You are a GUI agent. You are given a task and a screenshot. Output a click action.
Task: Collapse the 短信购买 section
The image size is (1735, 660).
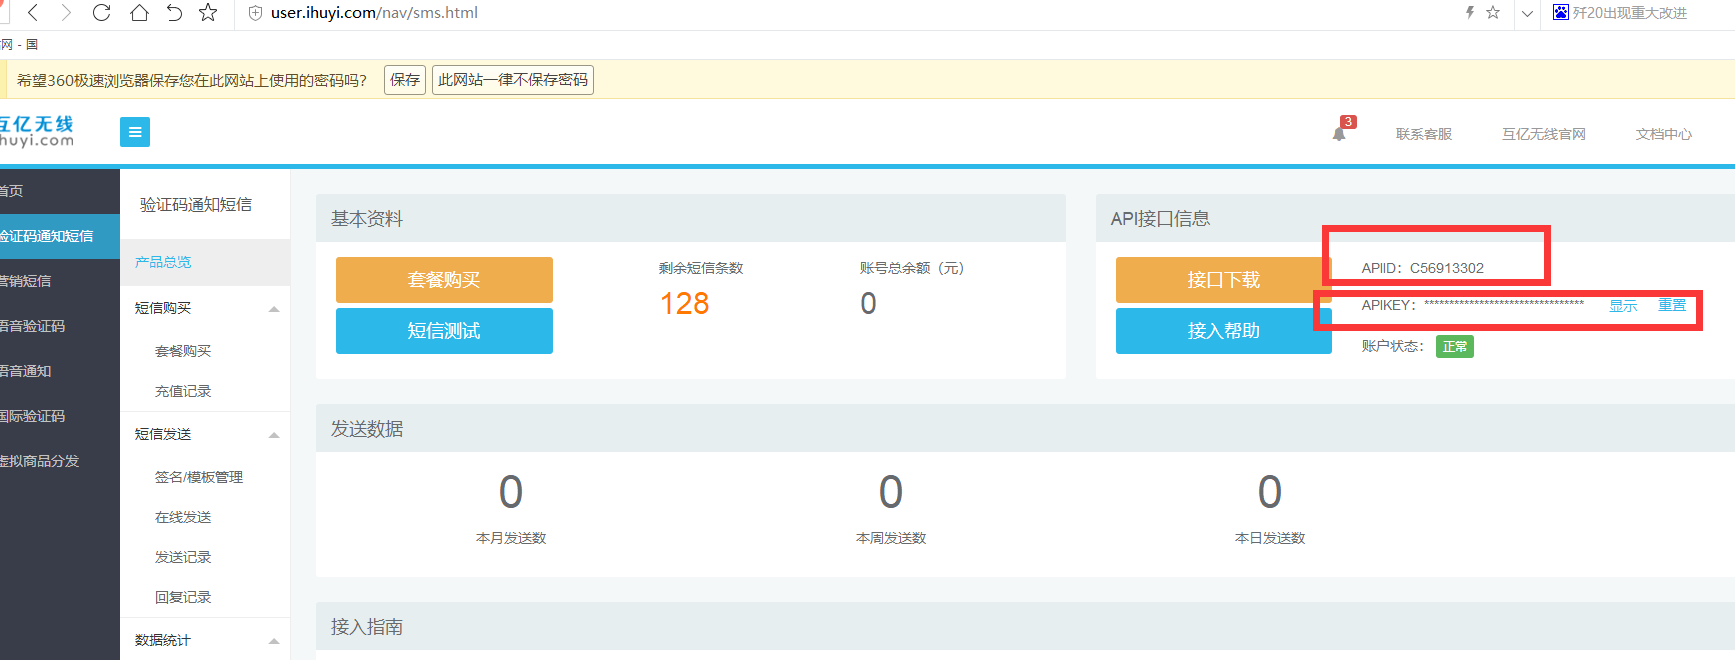tap(273, 309)
